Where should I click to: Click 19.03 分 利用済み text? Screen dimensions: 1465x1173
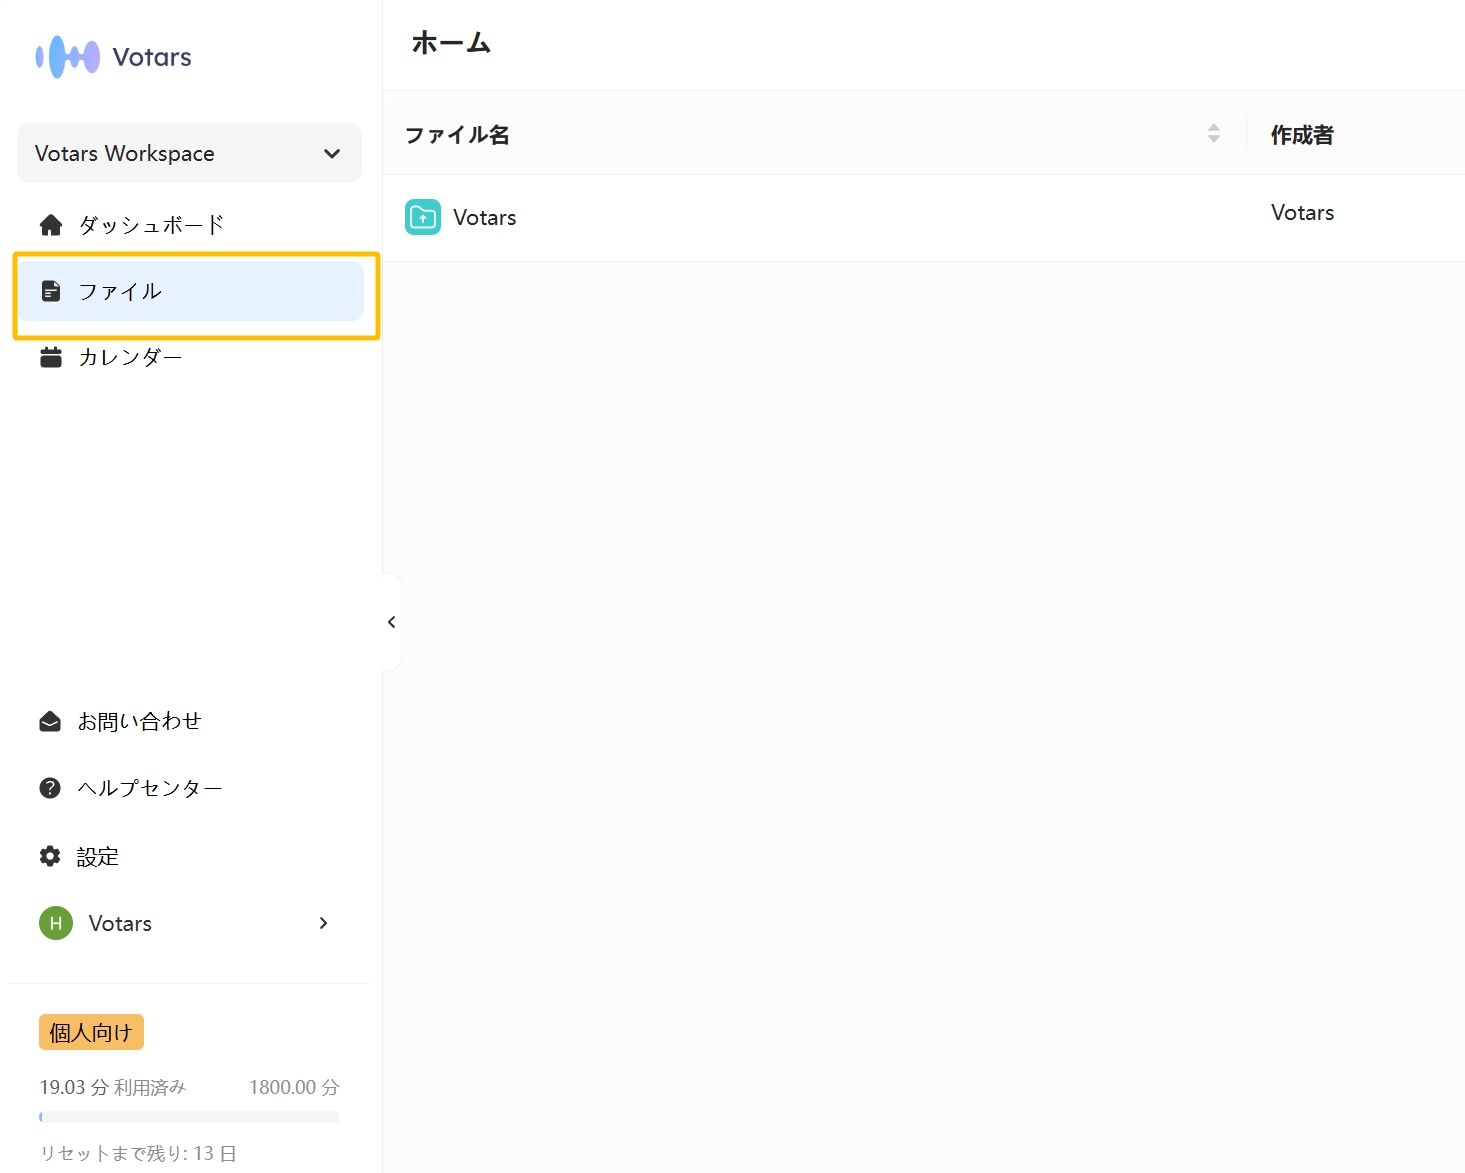(113, 1087)
